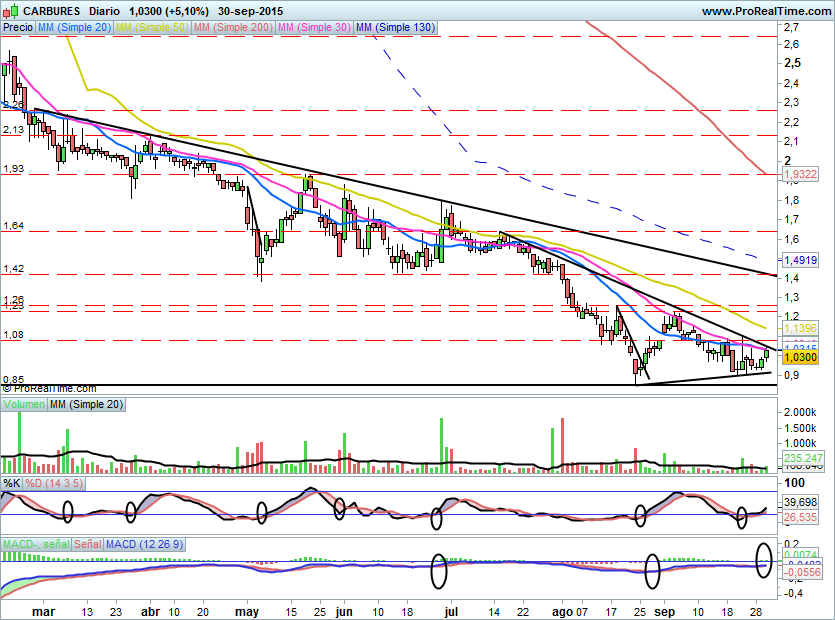Screen dimensions: 835x620
Task: Select the MM (Simple 20) blue label
Action: point(73,27)
